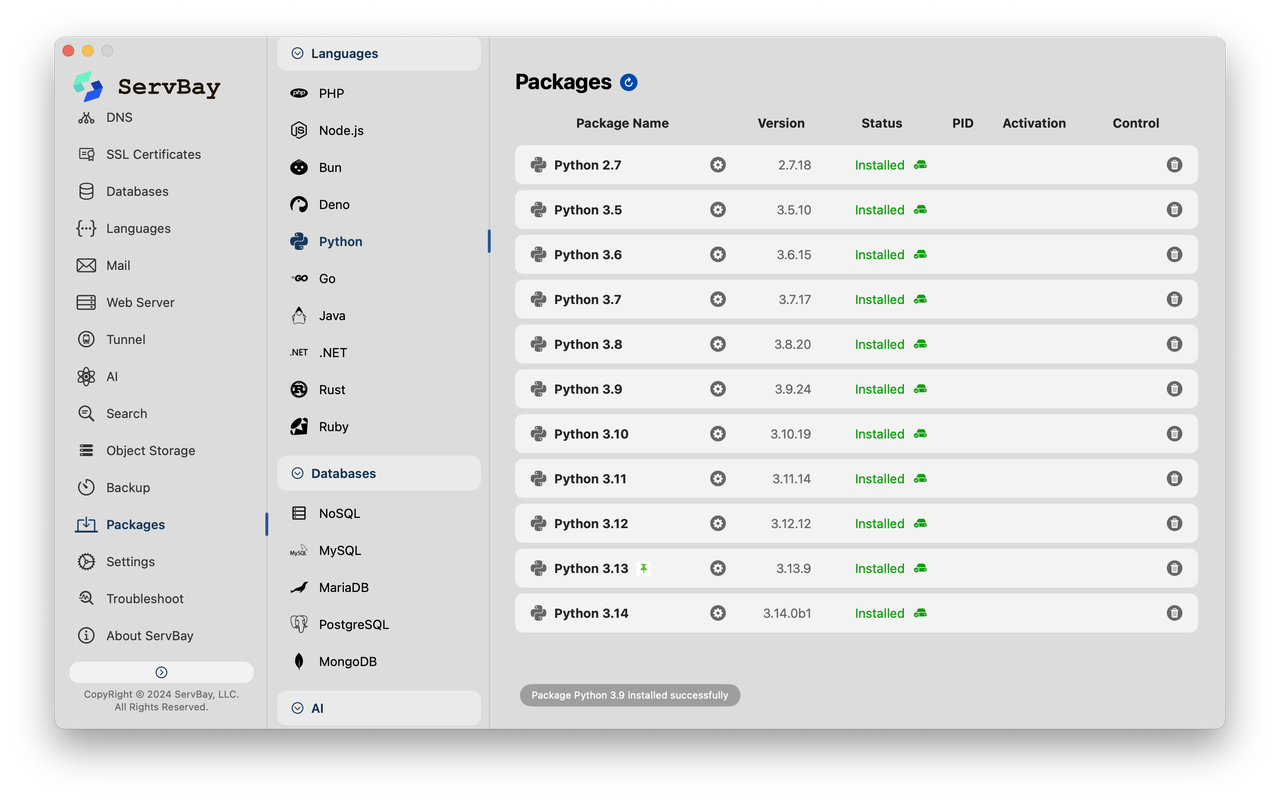
Task: Click the green pin next to Python 3.13
Action: tap(644, 568)
